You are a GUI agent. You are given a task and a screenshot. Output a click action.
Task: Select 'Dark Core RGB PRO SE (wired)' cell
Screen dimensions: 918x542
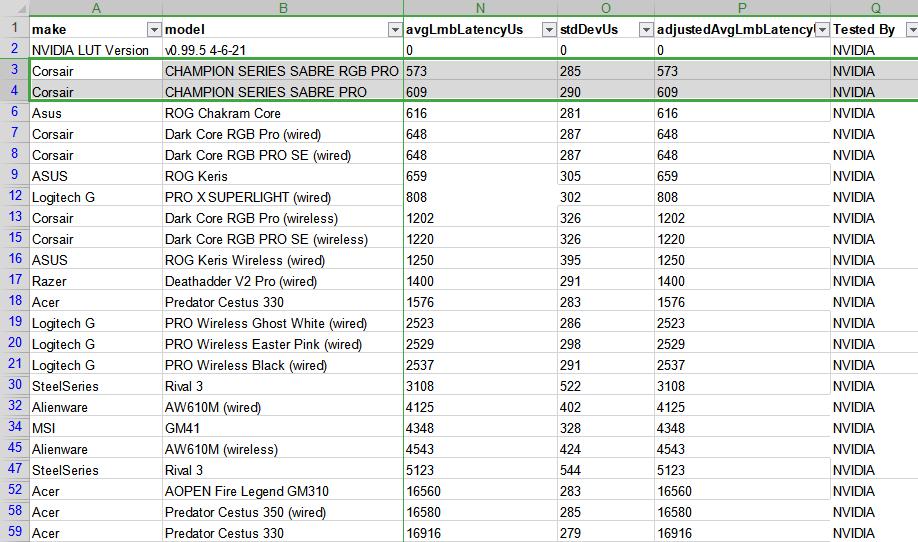coord(283,156)
